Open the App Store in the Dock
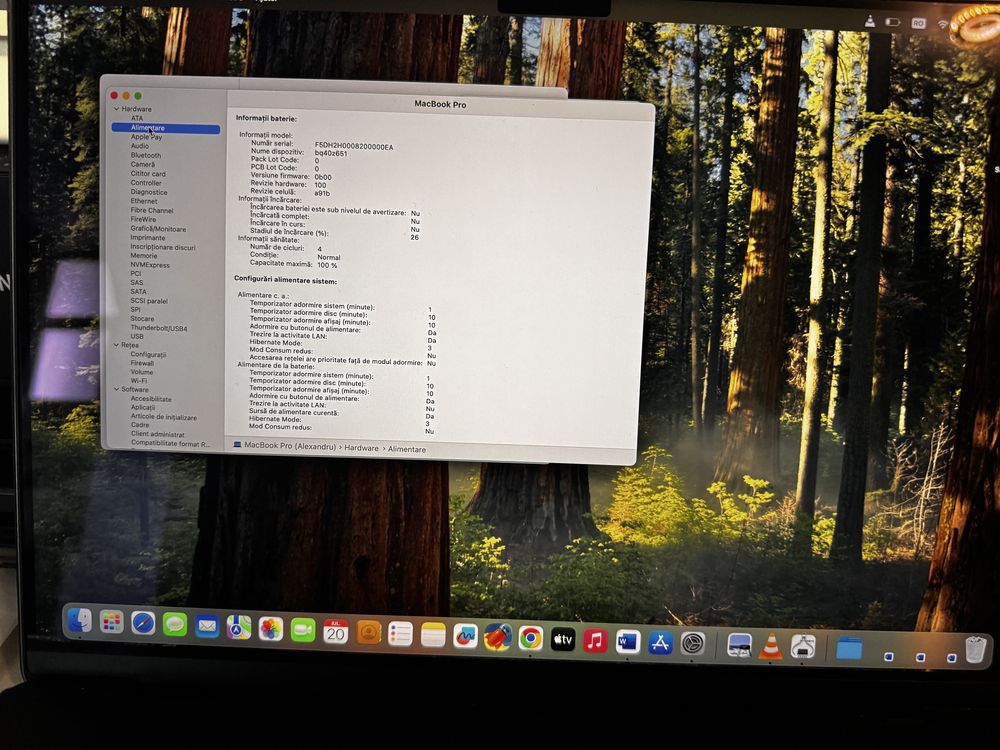1000x750 pixels. [660, 643]
